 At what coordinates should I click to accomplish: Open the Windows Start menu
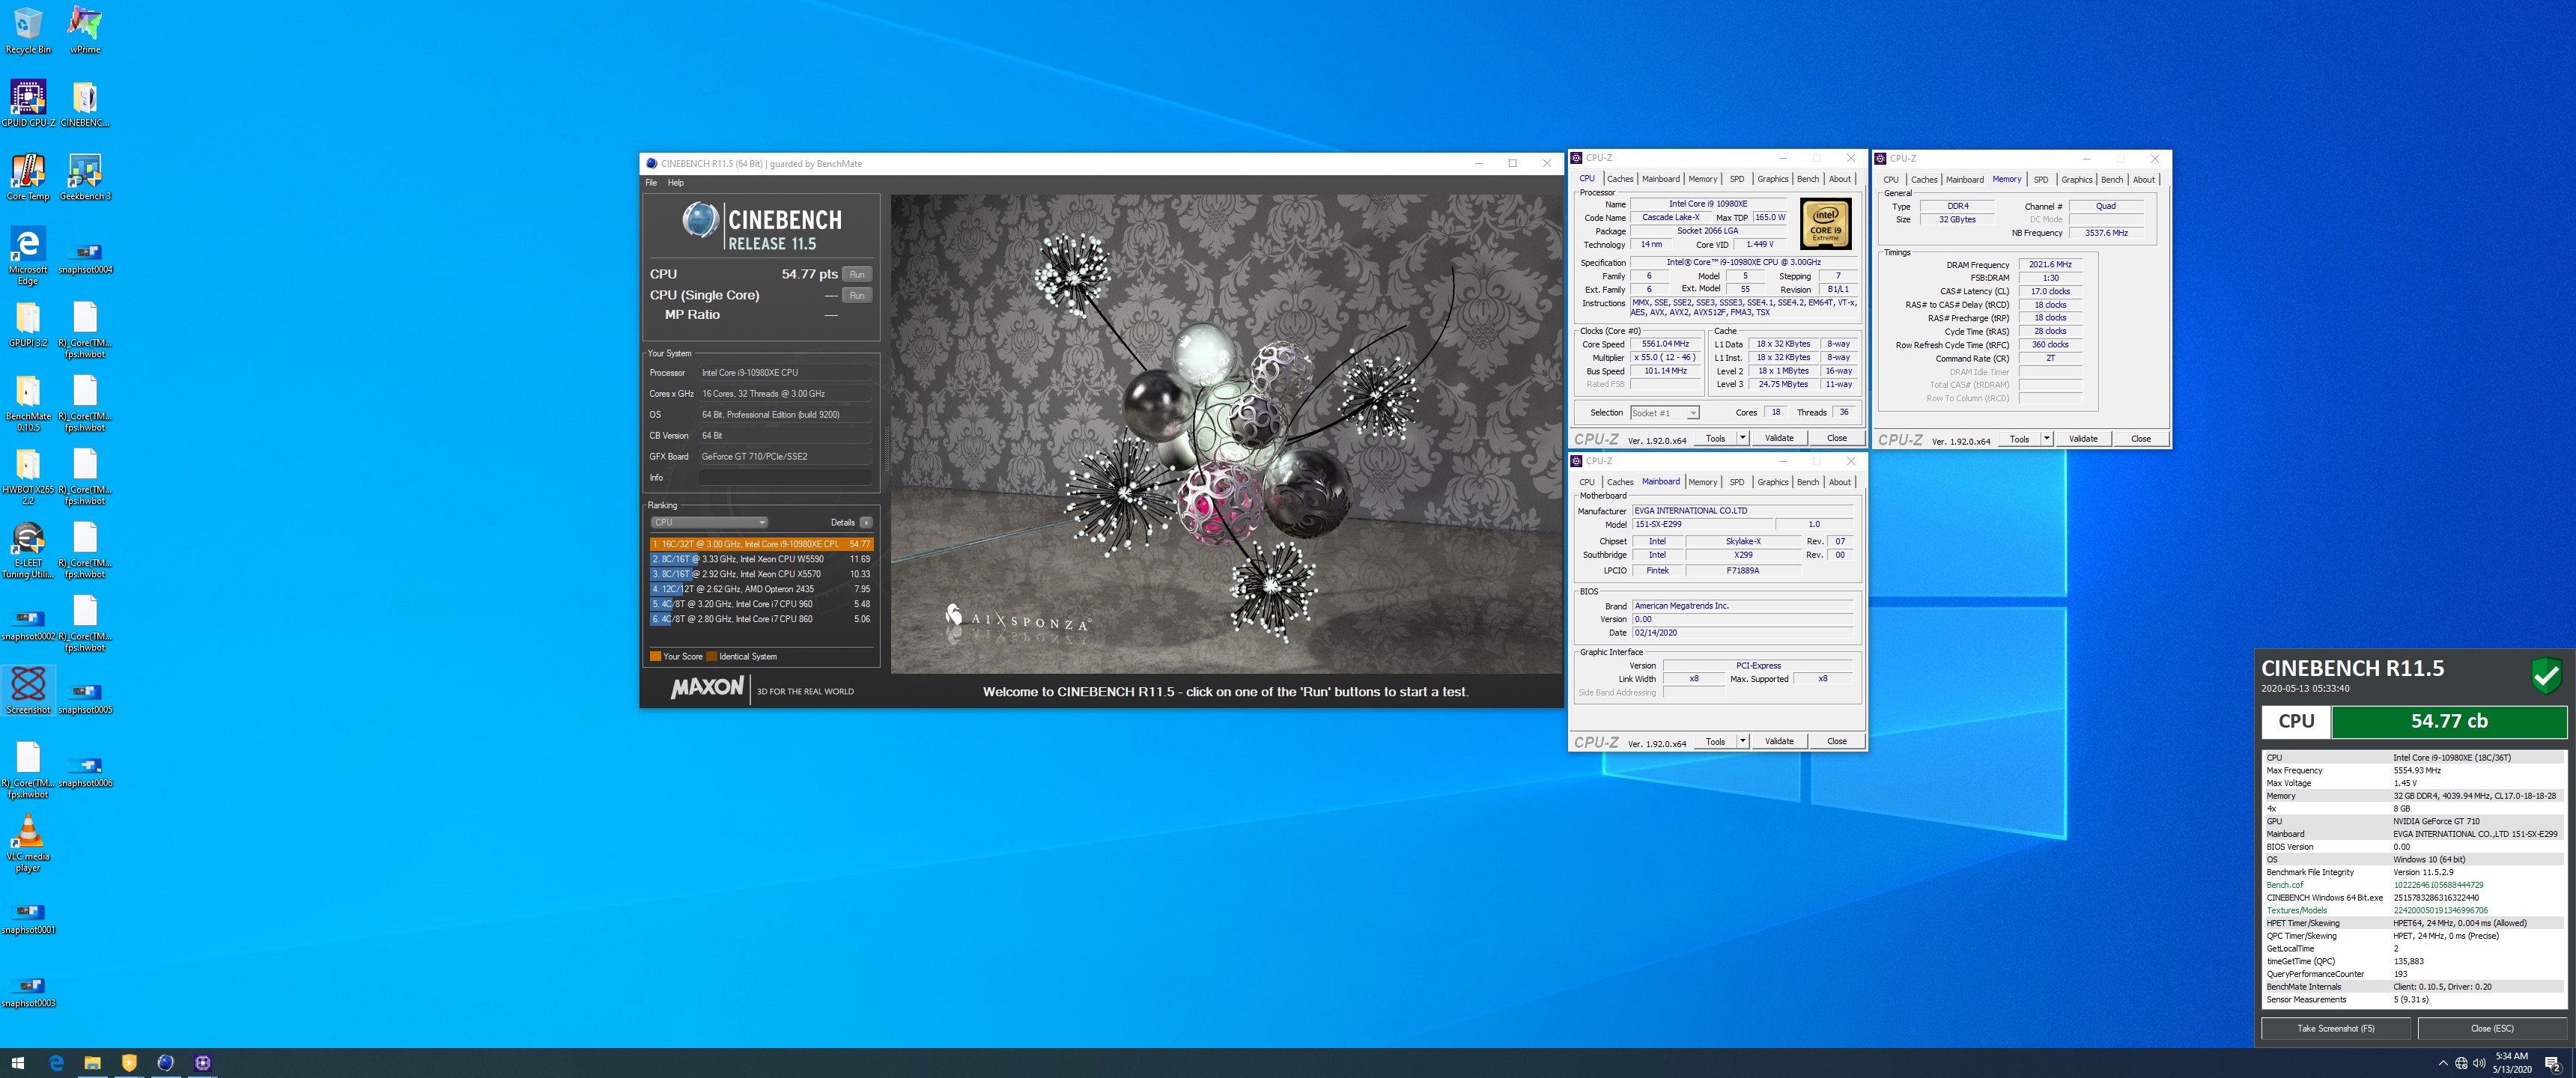(18, 1063)
